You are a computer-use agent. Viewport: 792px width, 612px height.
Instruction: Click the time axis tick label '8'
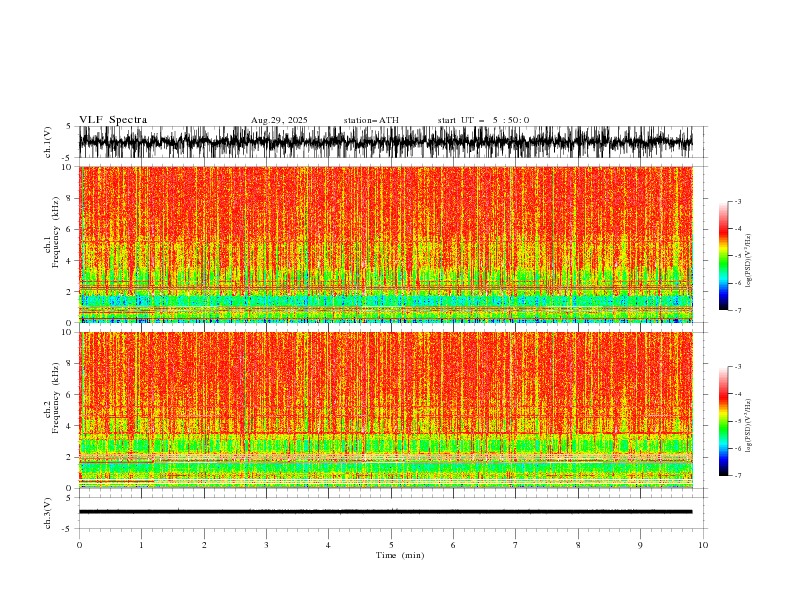(x=578, y=545)
